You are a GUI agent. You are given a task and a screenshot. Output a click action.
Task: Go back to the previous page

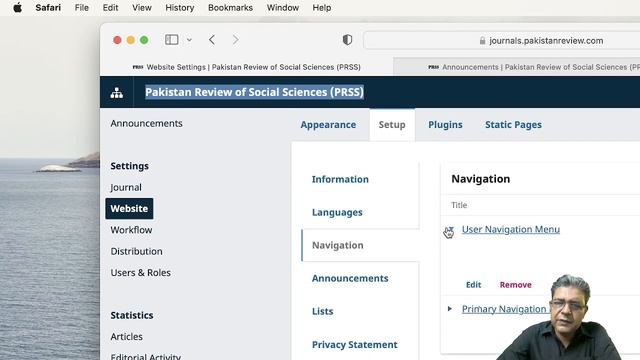point(212,40)
